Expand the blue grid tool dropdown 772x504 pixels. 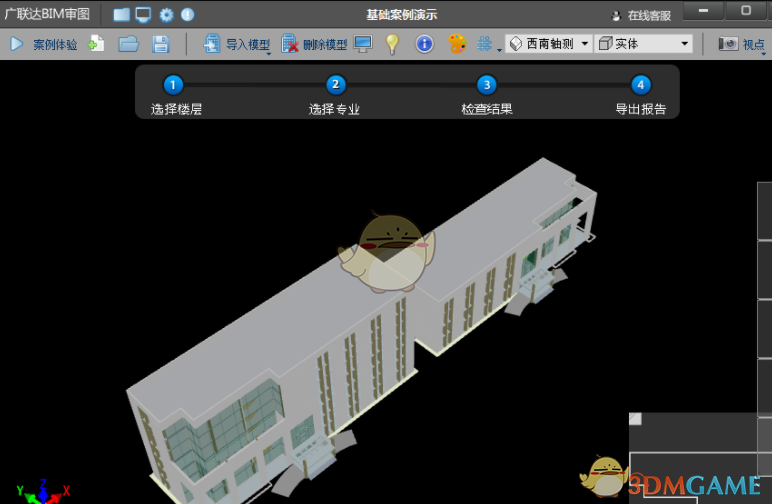point(487,44)
